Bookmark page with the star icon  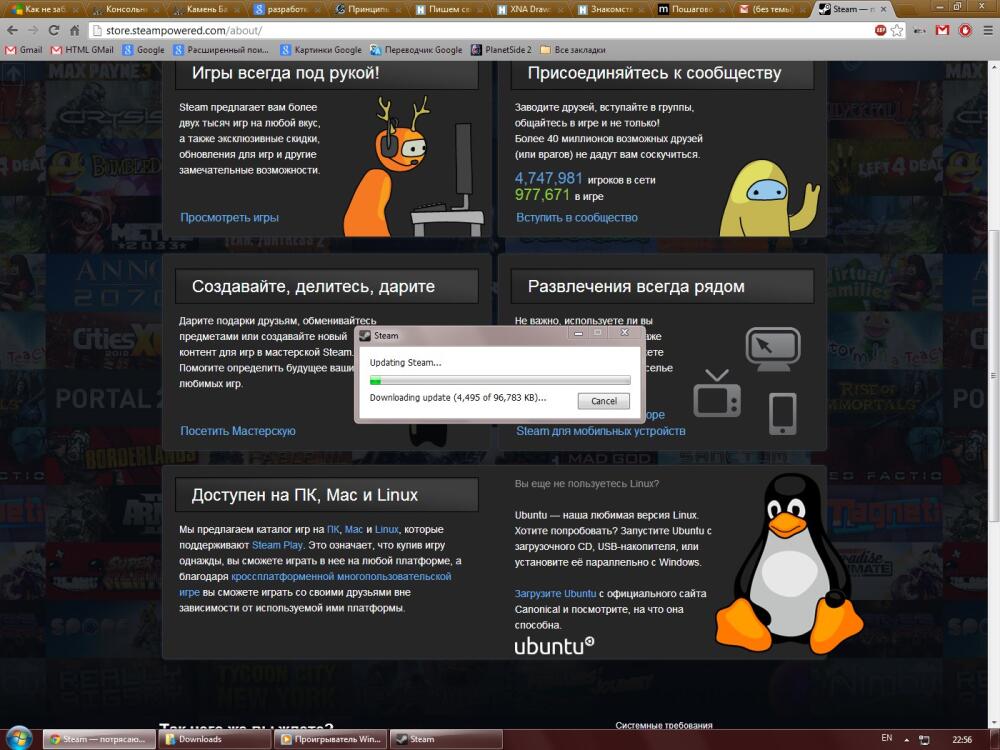897,30
